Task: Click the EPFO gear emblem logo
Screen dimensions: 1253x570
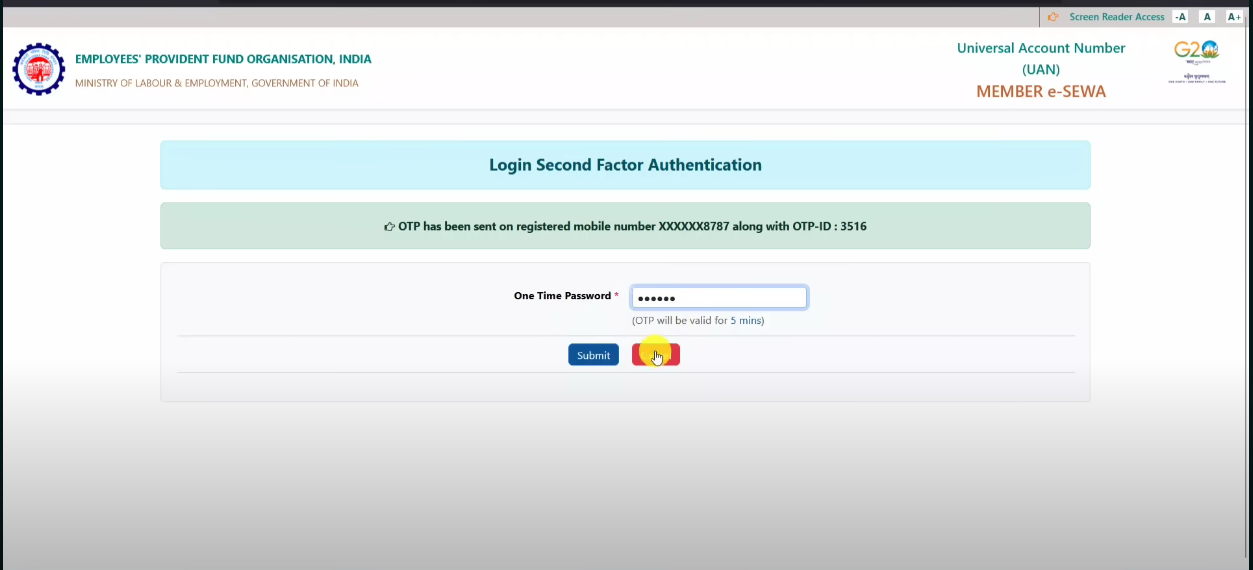Action: [x=38, y=69]
